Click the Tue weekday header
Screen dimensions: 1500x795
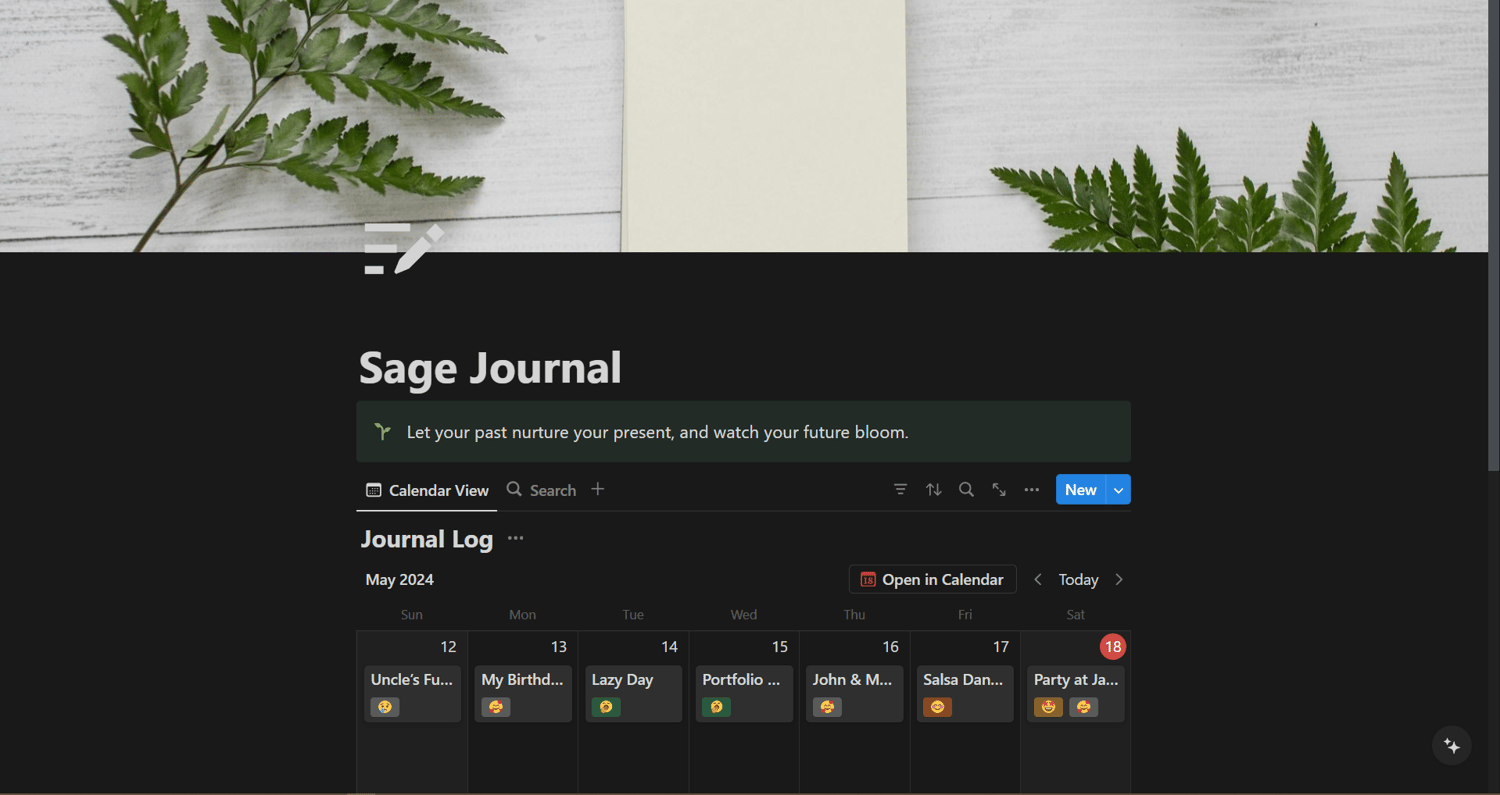633,615
